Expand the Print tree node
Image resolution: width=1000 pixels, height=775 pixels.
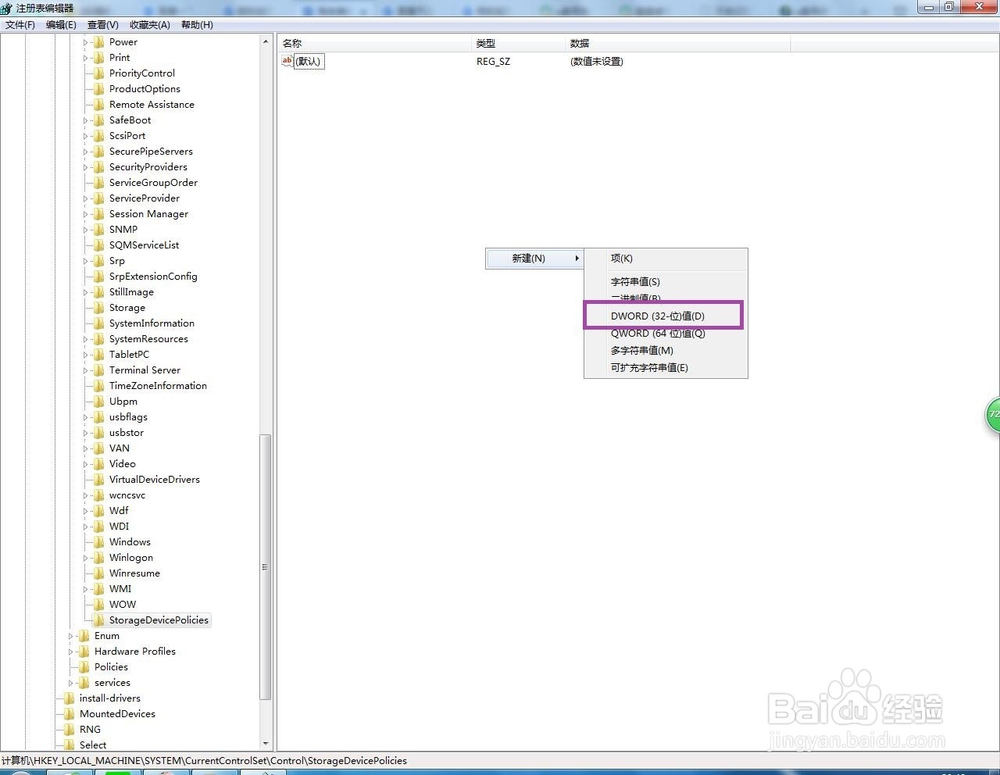85,58
